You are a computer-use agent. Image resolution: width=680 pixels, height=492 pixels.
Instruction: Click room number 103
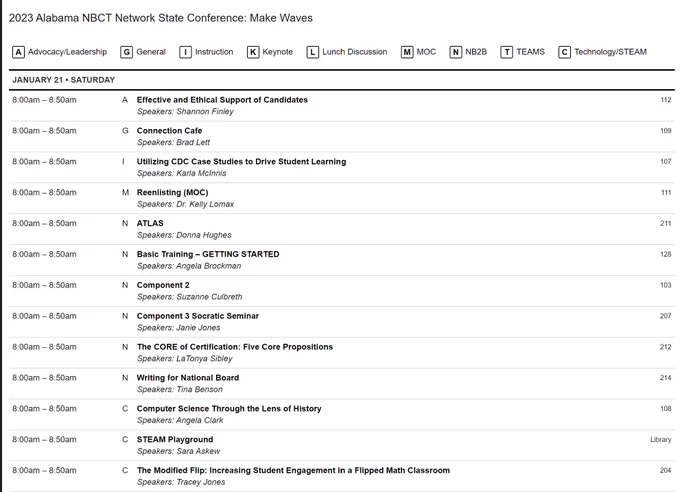pyautogui.click(x=666, y=285)
